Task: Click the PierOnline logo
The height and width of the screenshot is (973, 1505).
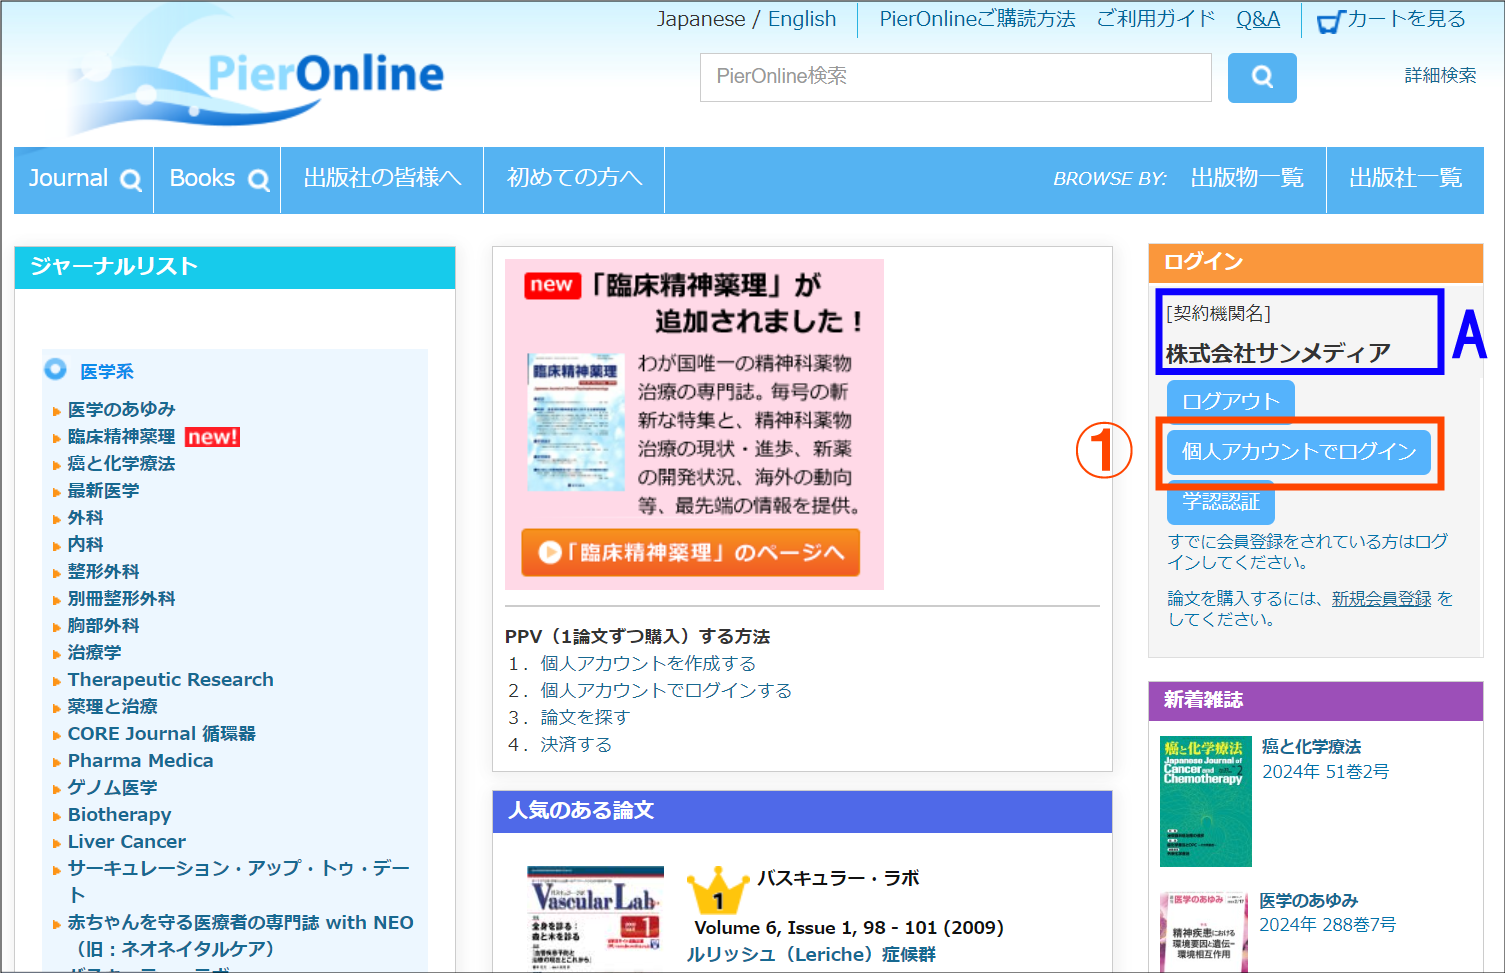Action: [x=258, y=72]
